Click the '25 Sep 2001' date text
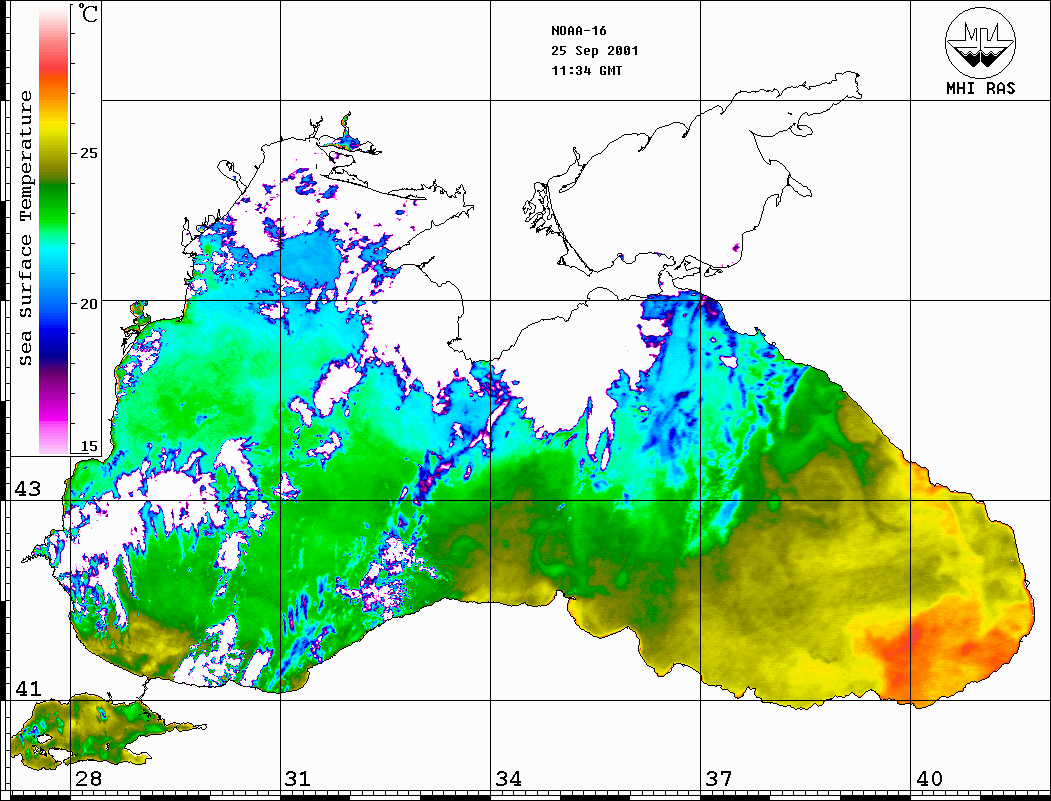Image resolution: width=1051 pixels, height=801 pixels. pyautogui.click(x=595, y=51)
